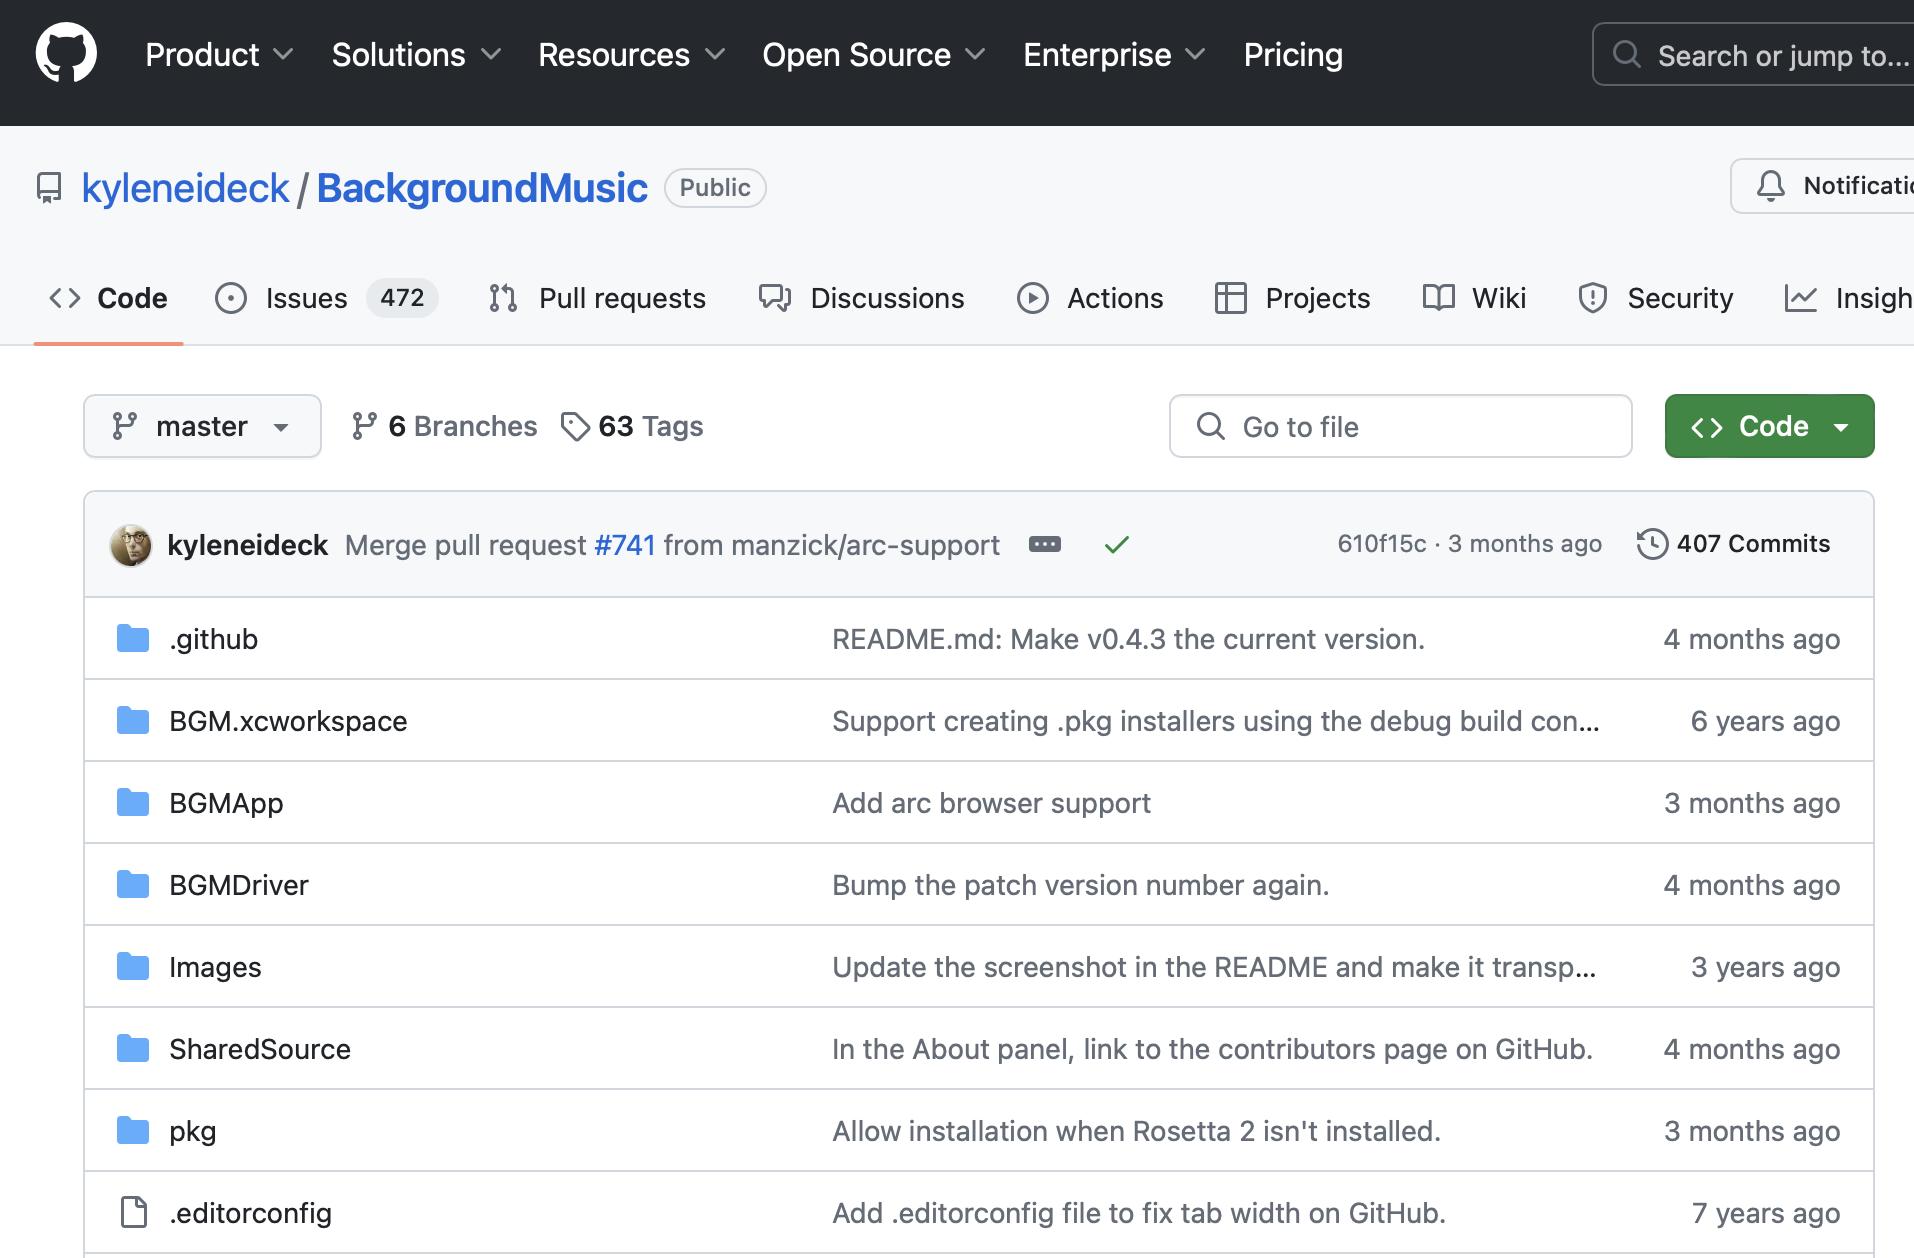Expand the Open Source menu
This screenshot has height=1258, width=1914.
[x=874, y=55]
